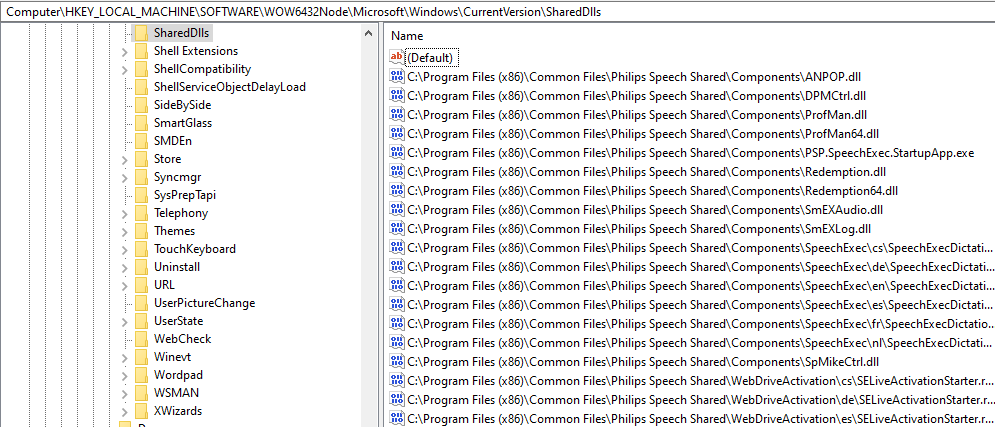Select the SpeechExec\nl SpeechExecDictation value name
Image resolution: width=995 pixels, height=427 pixels.
699,342
